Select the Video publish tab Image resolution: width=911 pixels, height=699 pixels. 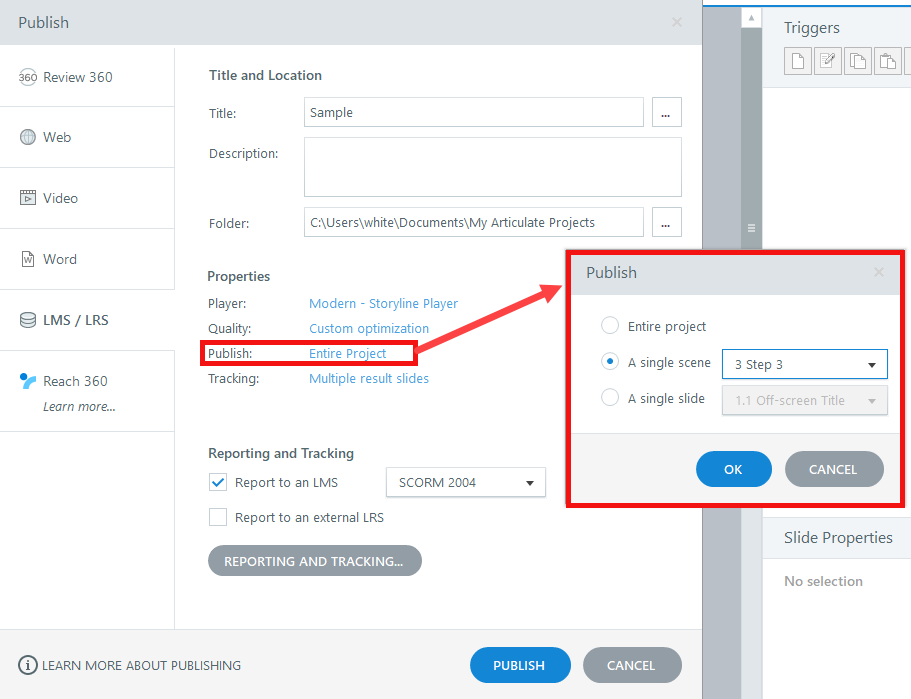point(87,199)
